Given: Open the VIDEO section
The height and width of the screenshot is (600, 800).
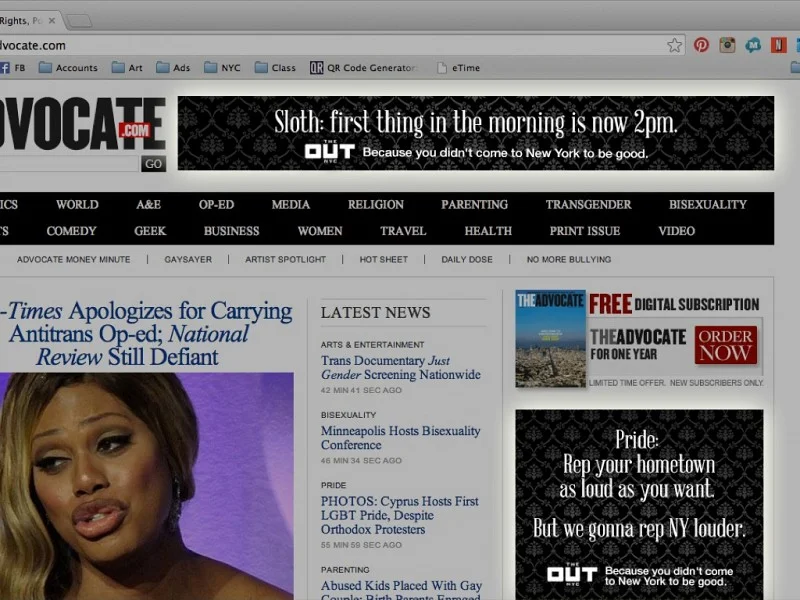Looking at the screenshot, I should [677, 231].
